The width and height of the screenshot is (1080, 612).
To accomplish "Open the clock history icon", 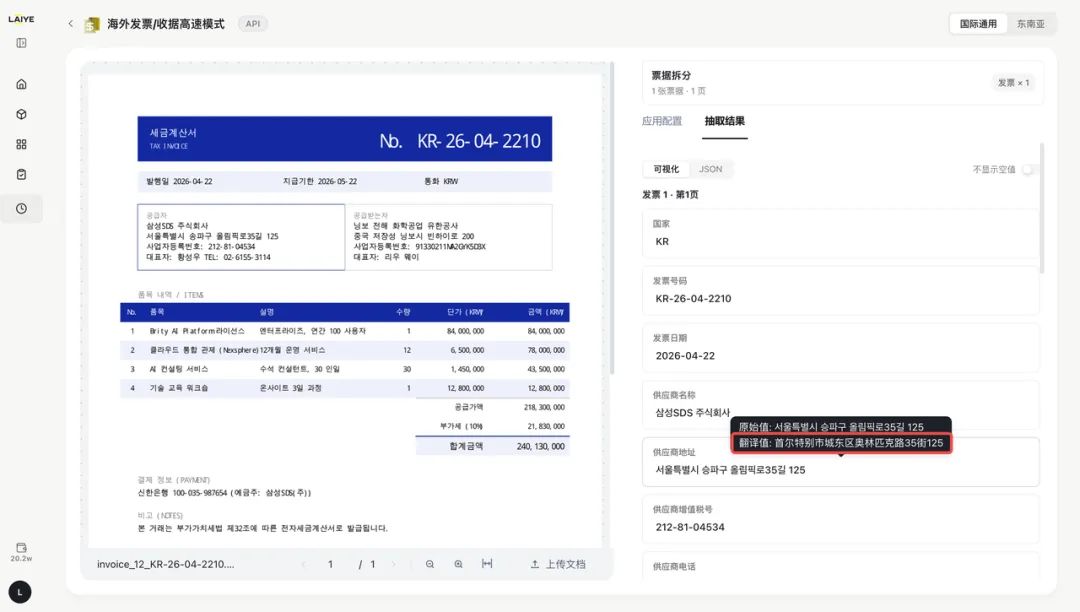I will (x=21, y=209).
